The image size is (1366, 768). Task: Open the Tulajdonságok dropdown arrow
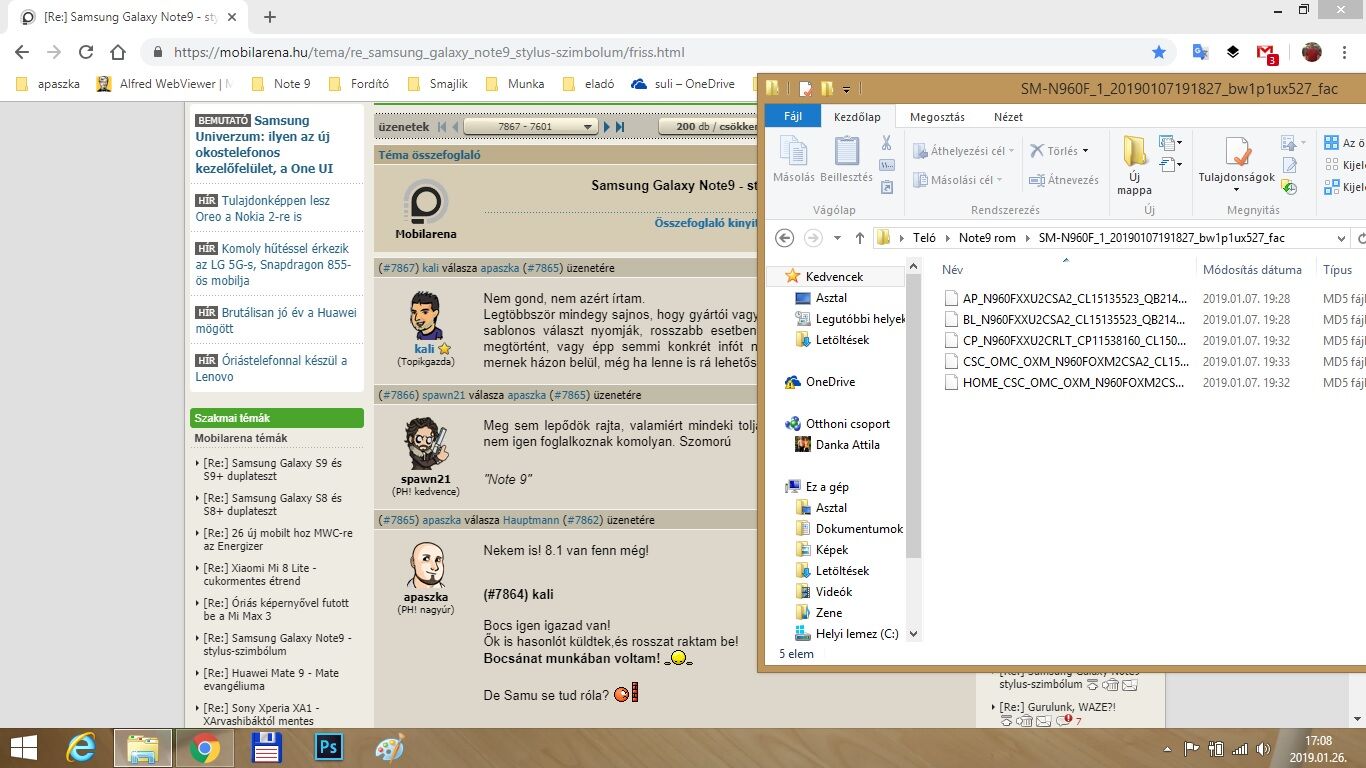pos(1237,191)
